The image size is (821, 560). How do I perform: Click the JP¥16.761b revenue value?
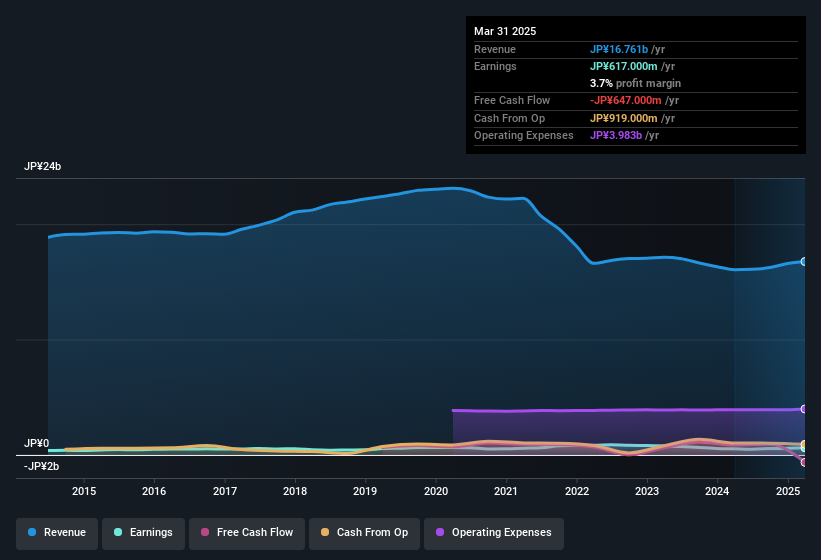619,49
